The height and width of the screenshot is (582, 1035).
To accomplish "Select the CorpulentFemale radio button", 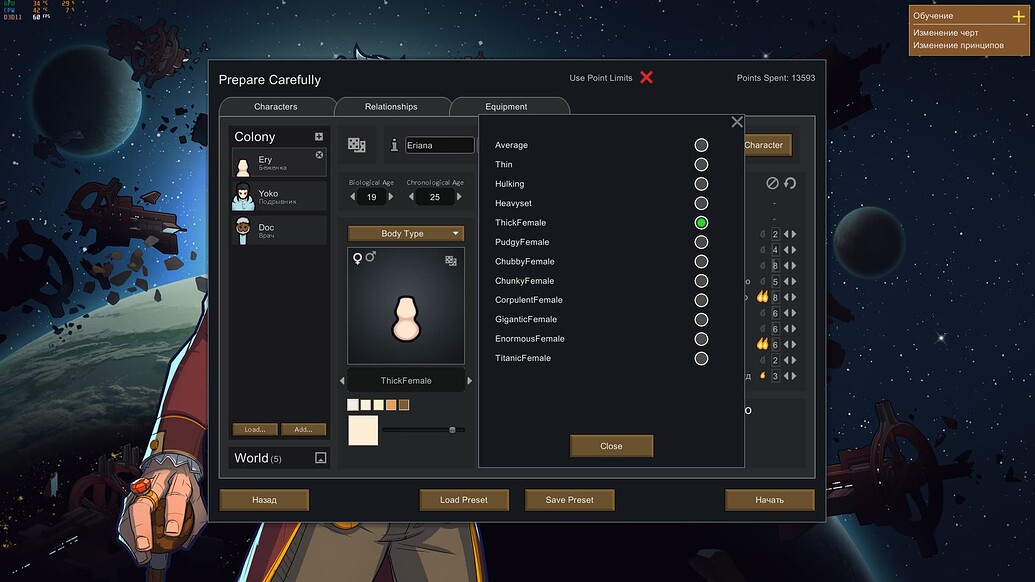I will coord(701,300).
